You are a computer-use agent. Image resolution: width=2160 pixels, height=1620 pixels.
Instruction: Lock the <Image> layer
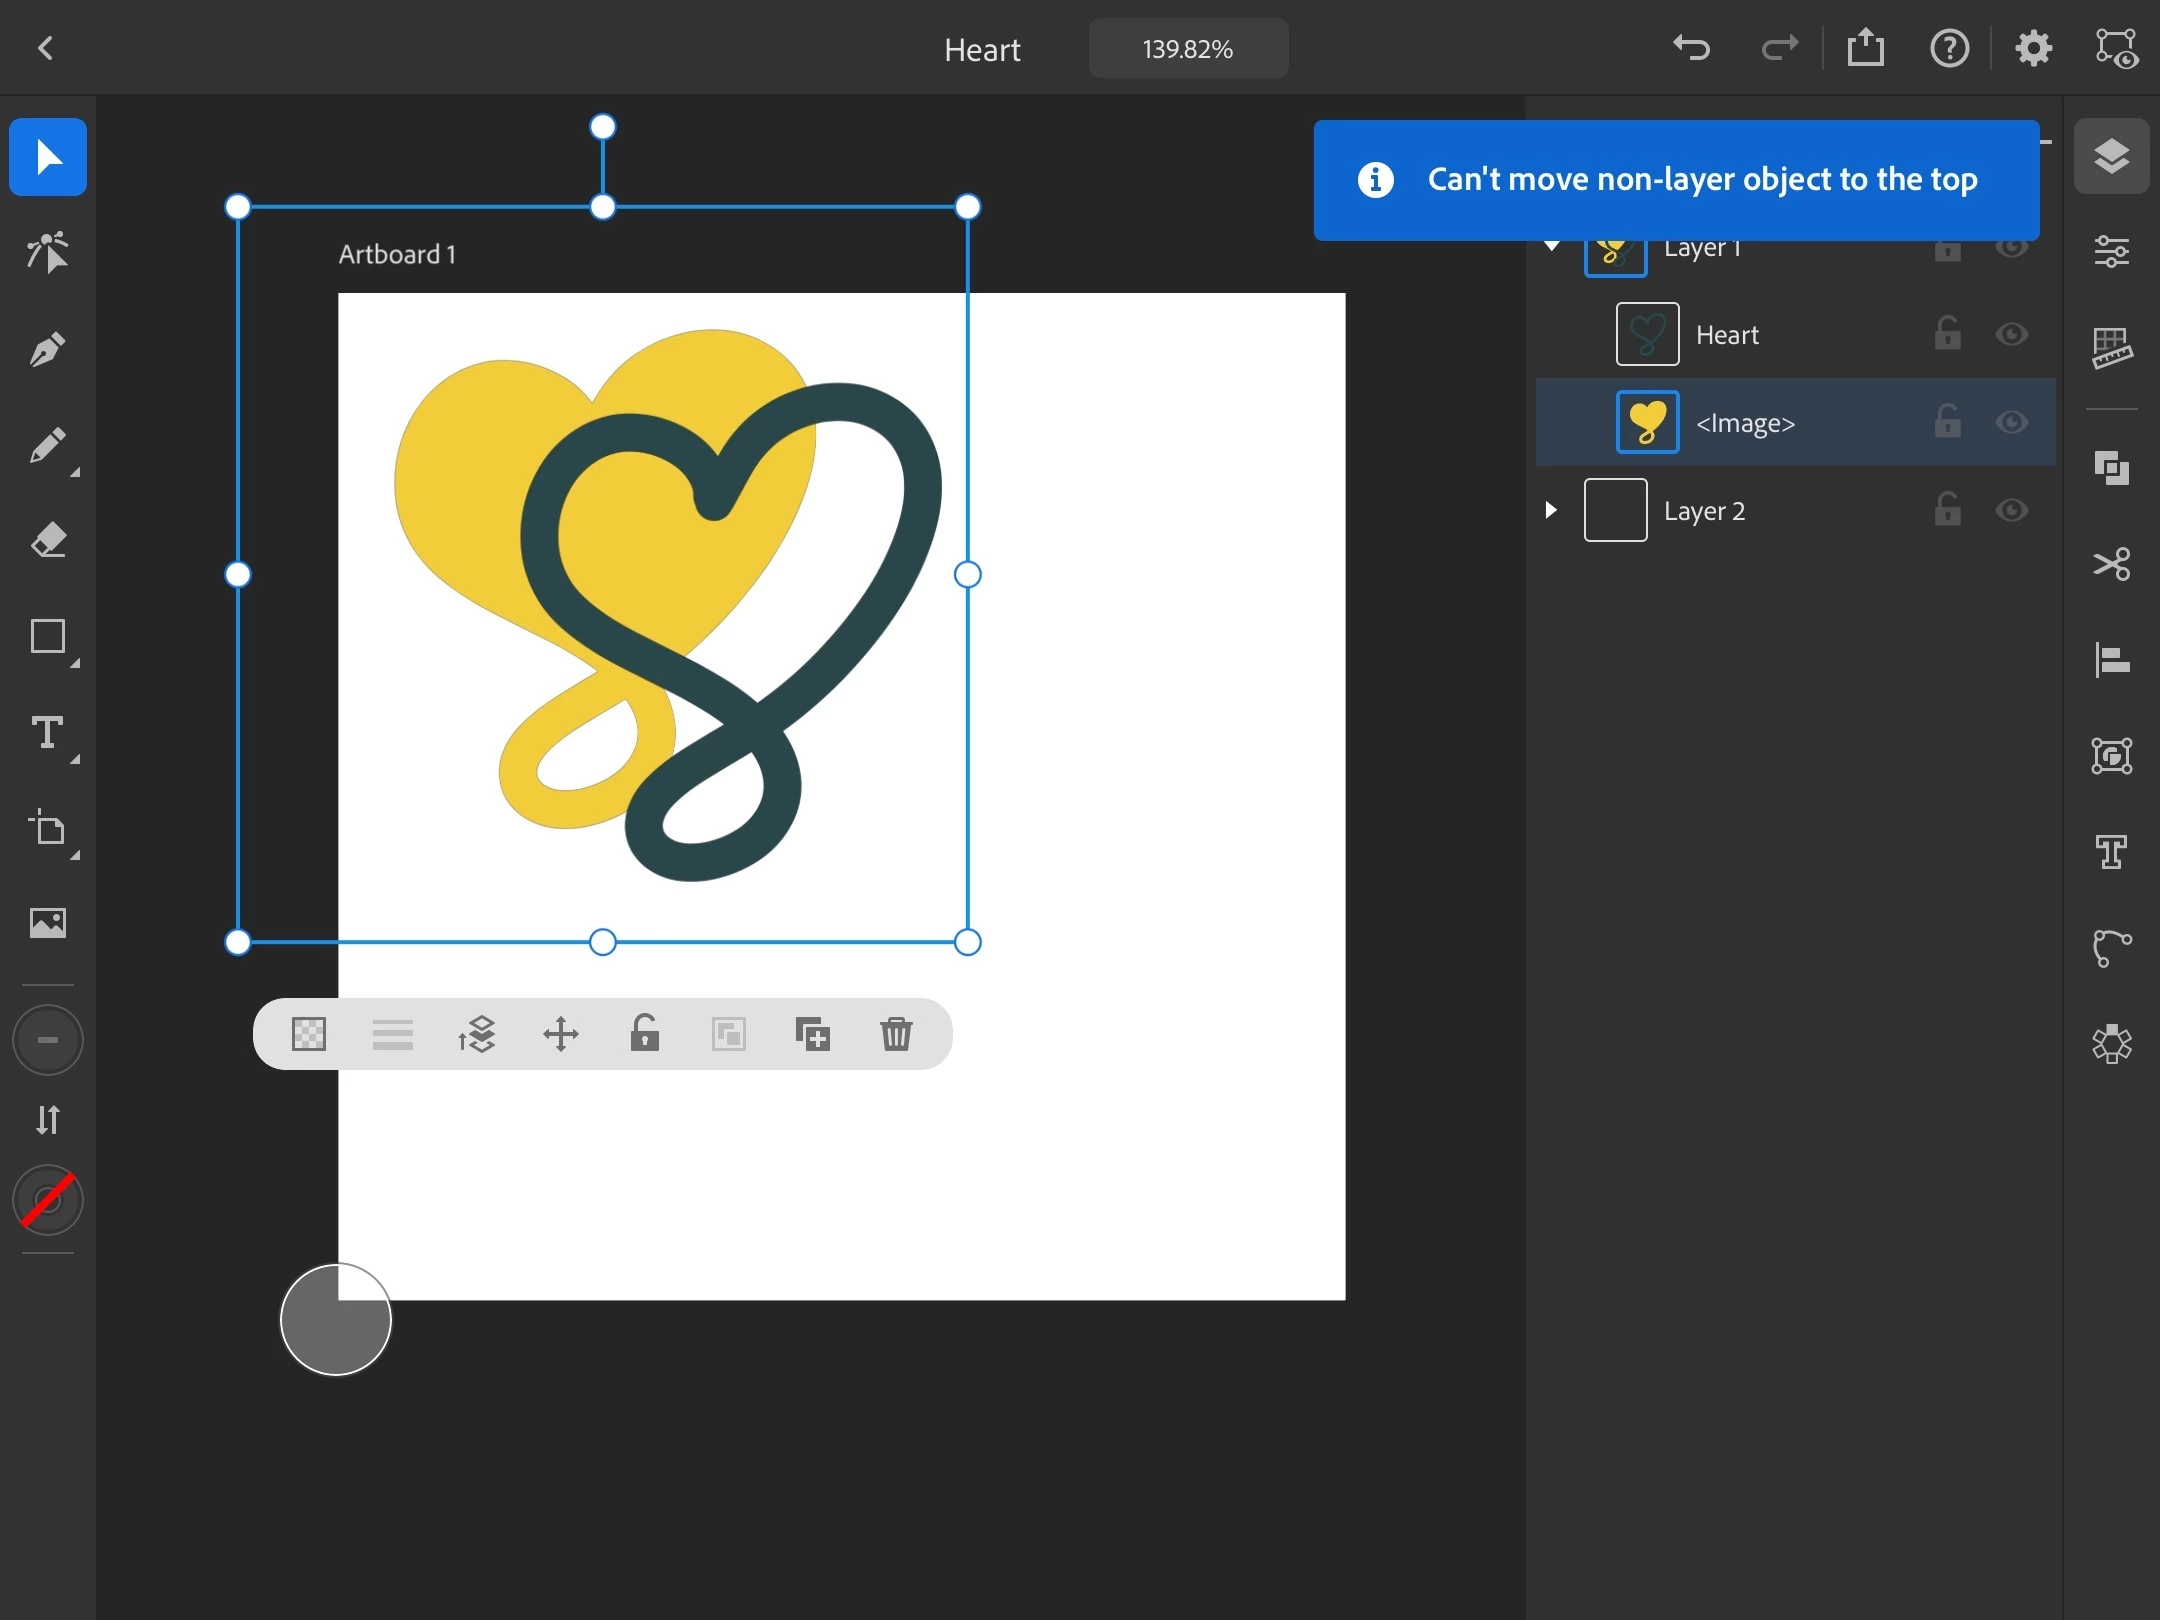(x=1947, y=422)
